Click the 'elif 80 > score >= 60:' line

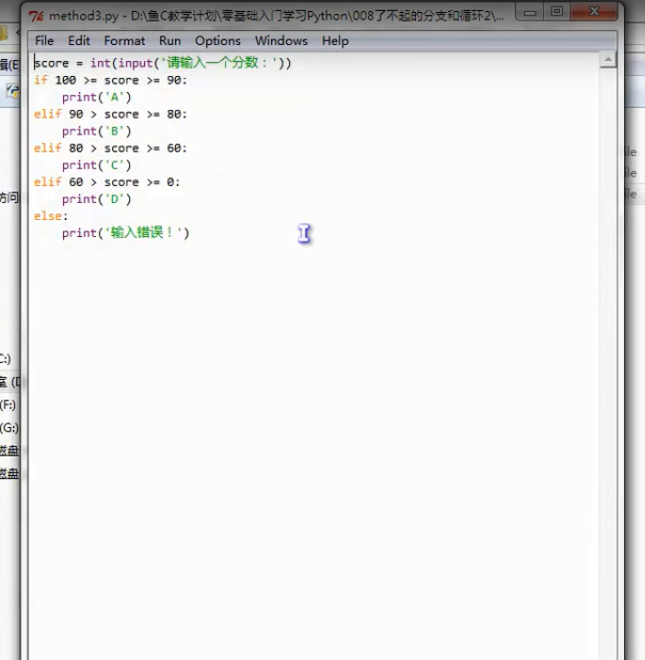coord(110,148)
